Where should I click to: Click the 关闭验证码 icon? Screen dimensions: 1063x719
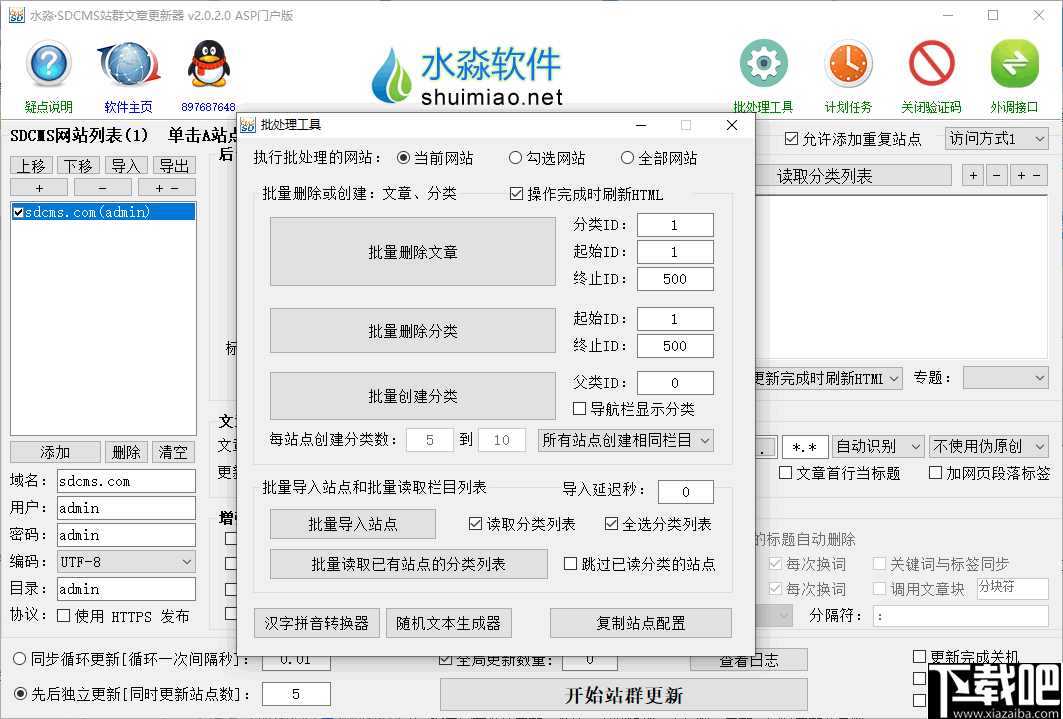[x=931, y=62]
